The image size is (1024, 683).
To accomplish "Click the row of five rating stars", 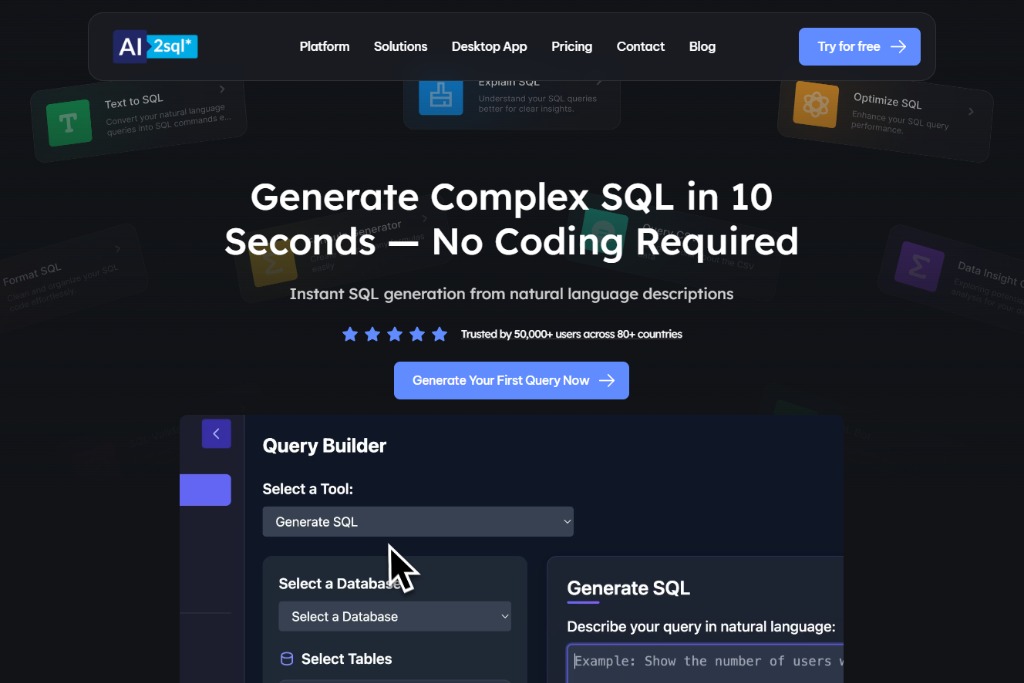I will [x=394, y=334].
